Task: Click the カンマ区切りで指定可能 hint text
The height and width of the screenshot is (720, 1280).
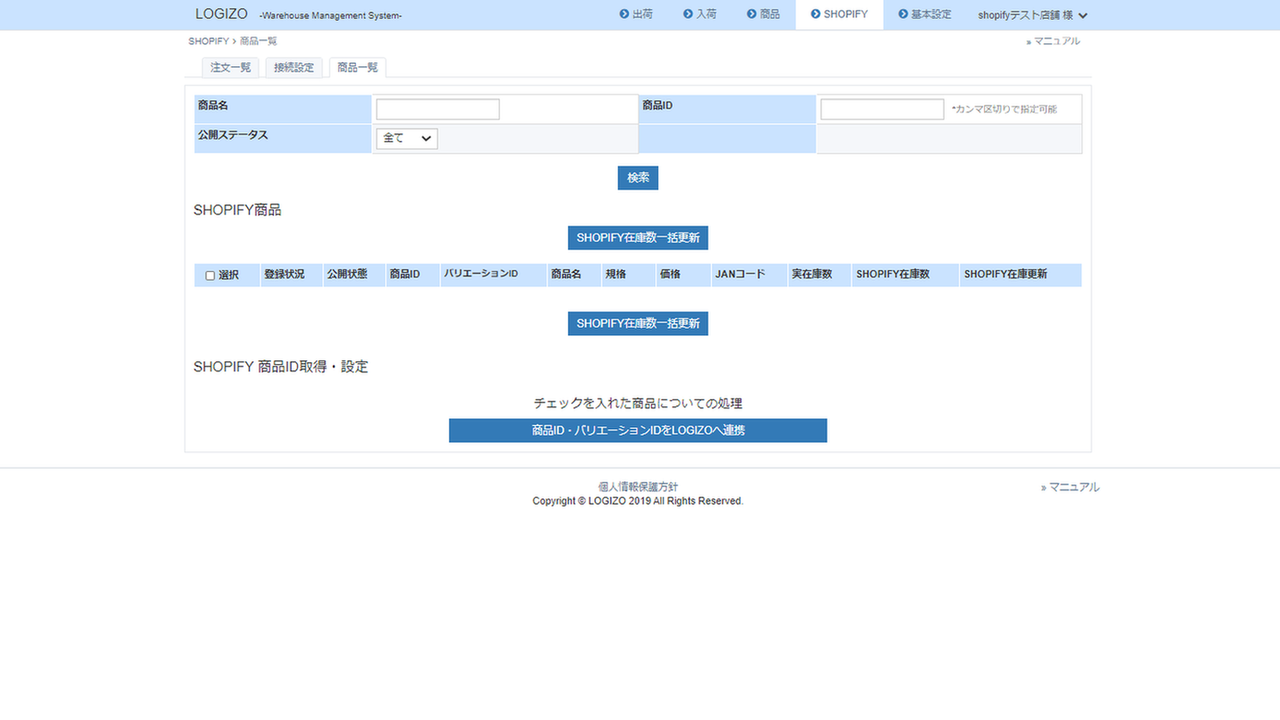Action: pyautogui.click(x=1004, y=109)
